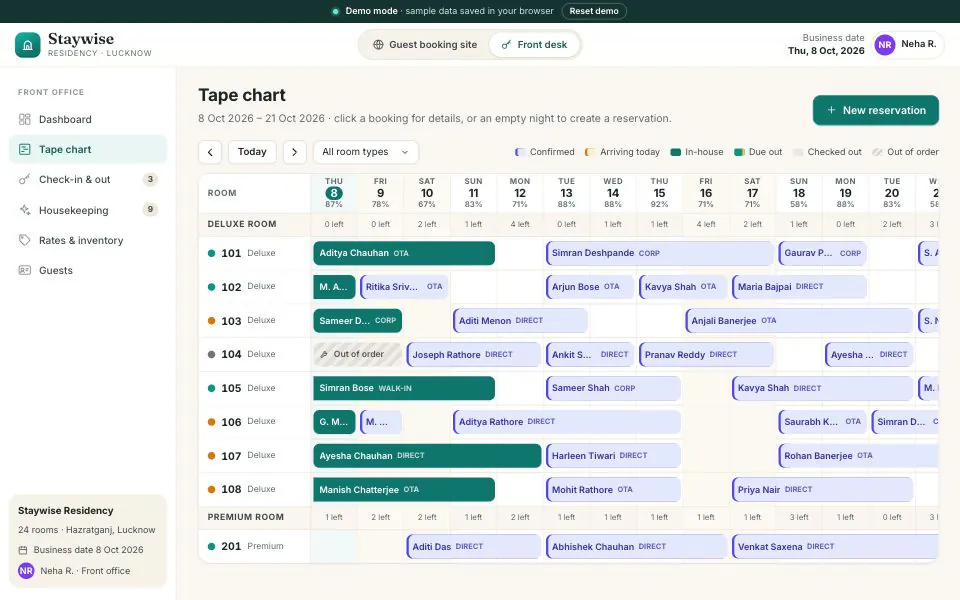960x600 pixels.
Task: Open the All room types dropdown
Action: (x=366, y=152)
